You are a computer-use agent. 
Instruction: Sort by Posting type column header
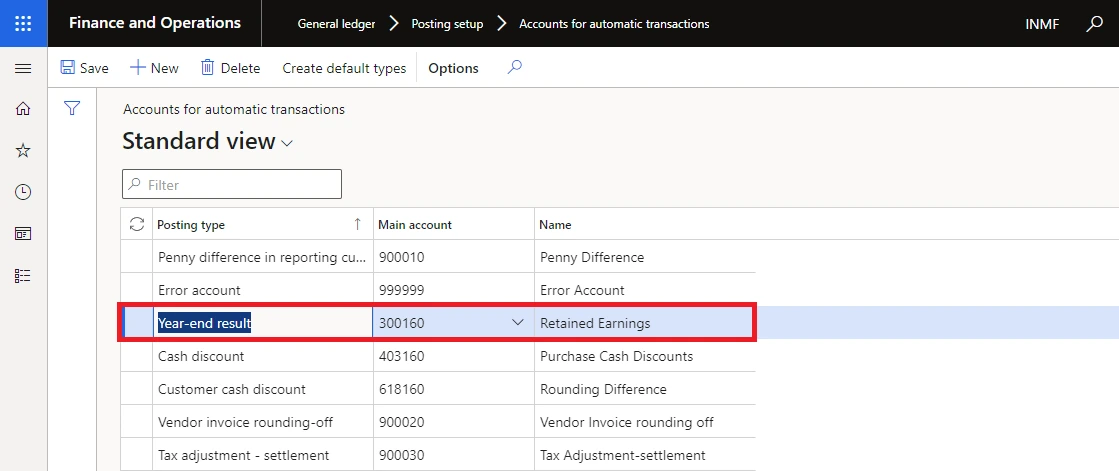coord(263,224)
